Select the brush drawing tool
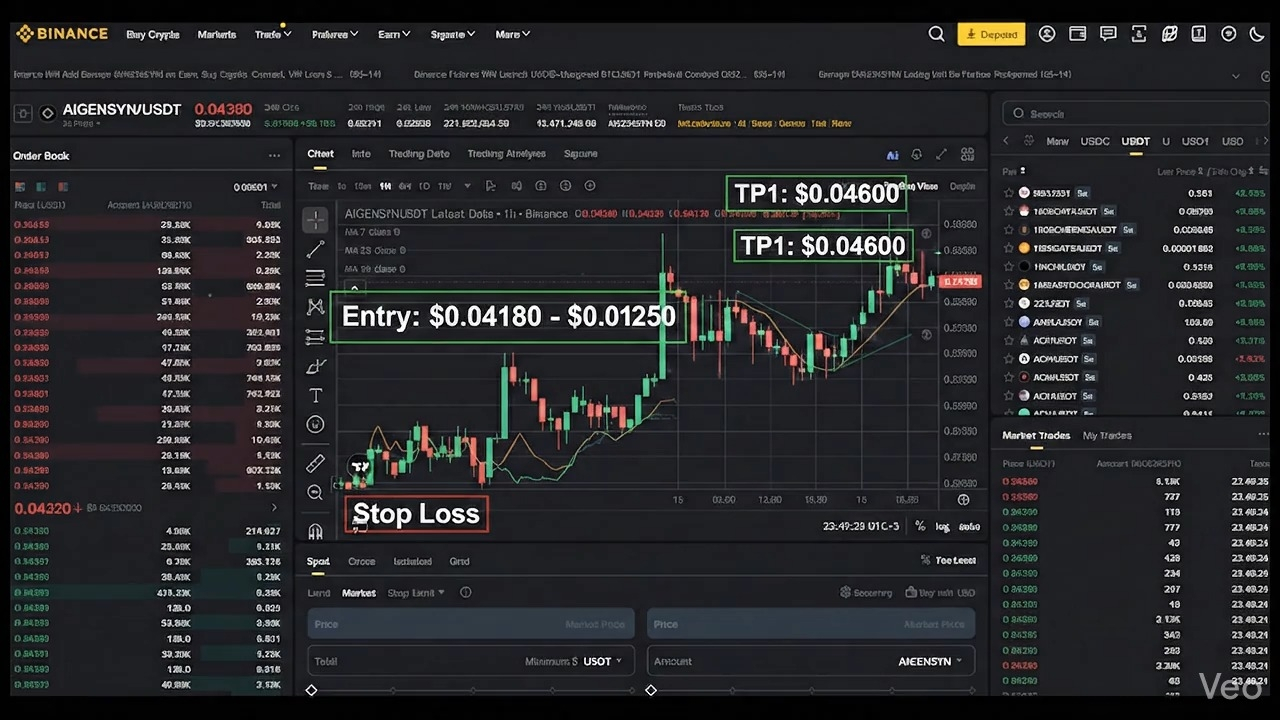 pos(315,366)
